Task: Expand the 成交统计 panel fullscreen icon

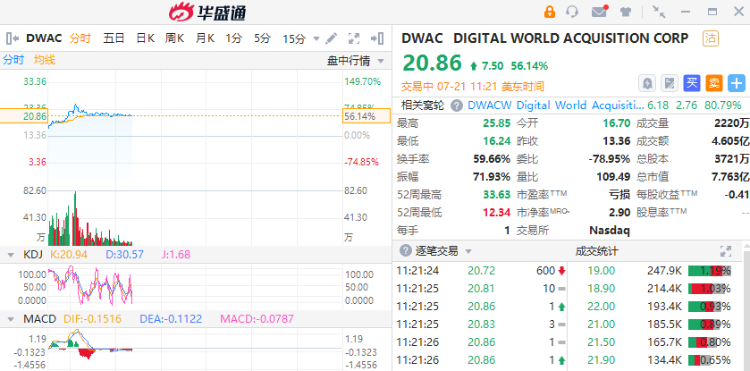Action: (726, 251)
